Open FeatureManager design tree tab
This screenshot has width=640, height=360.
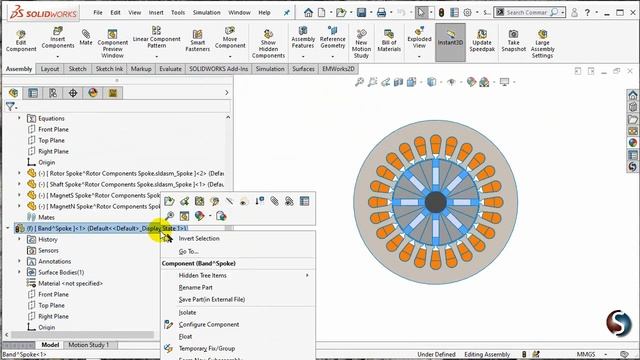point(13,93)
